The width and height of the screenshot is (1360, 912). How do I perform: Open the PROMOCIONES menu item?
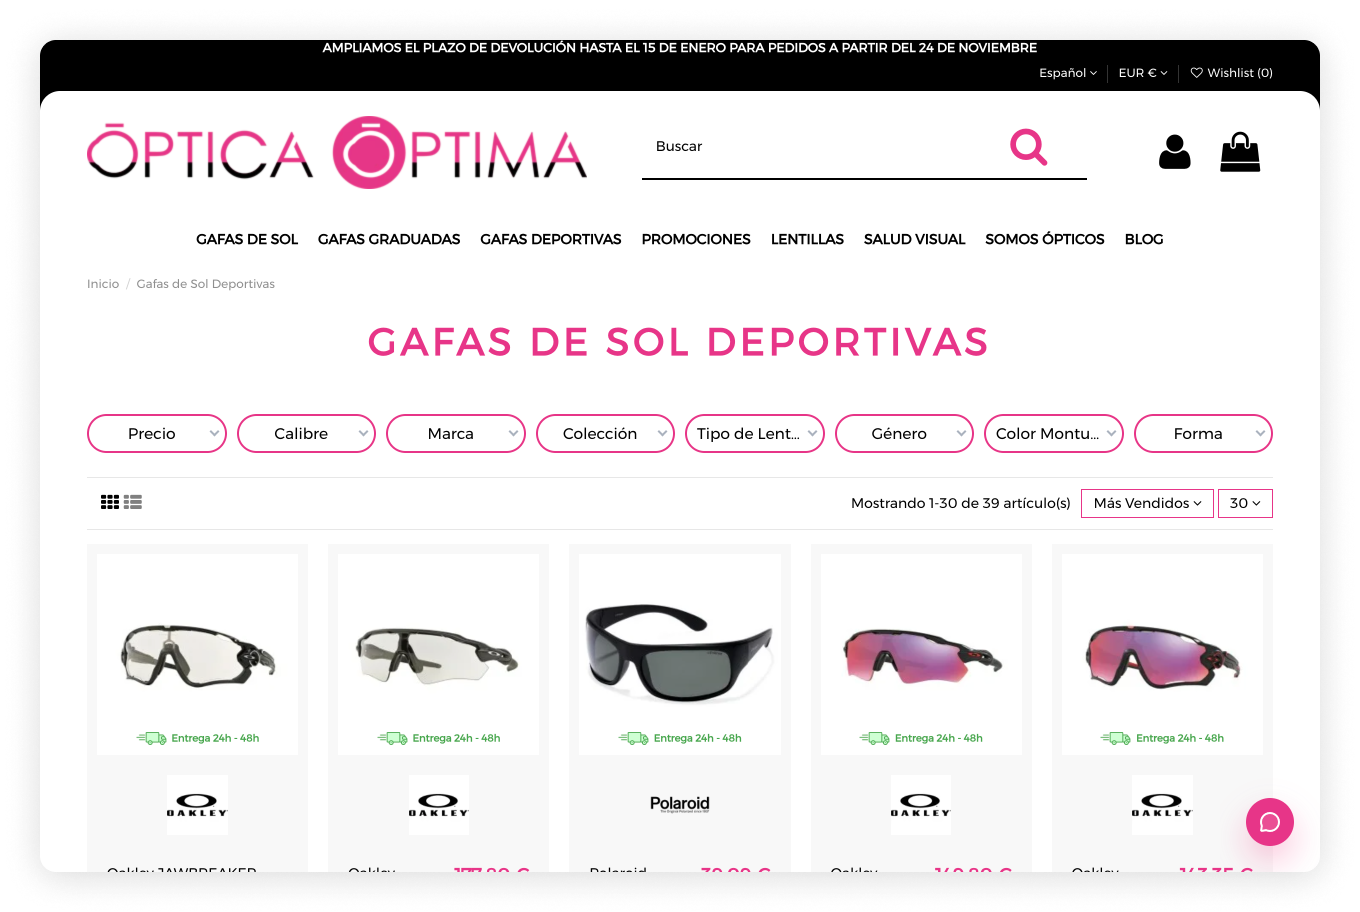click(x=696, y=239)
